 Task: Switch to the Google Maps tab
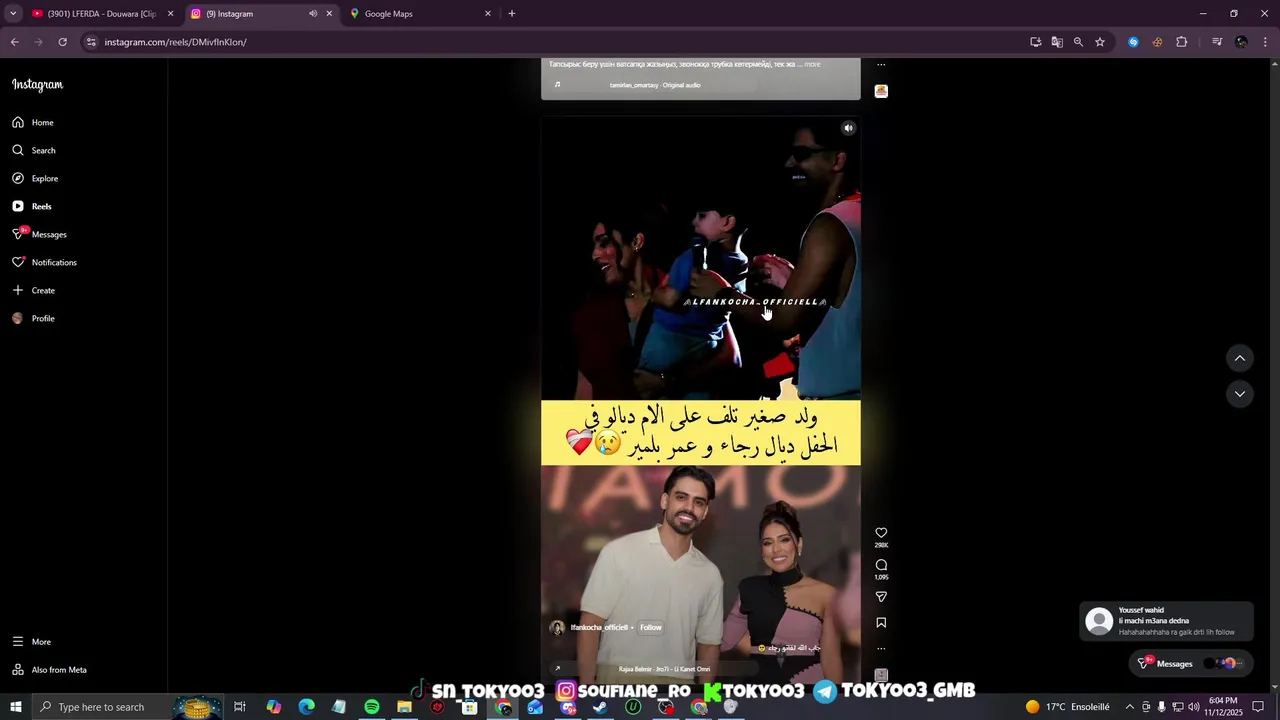click(x=420, y=14)
